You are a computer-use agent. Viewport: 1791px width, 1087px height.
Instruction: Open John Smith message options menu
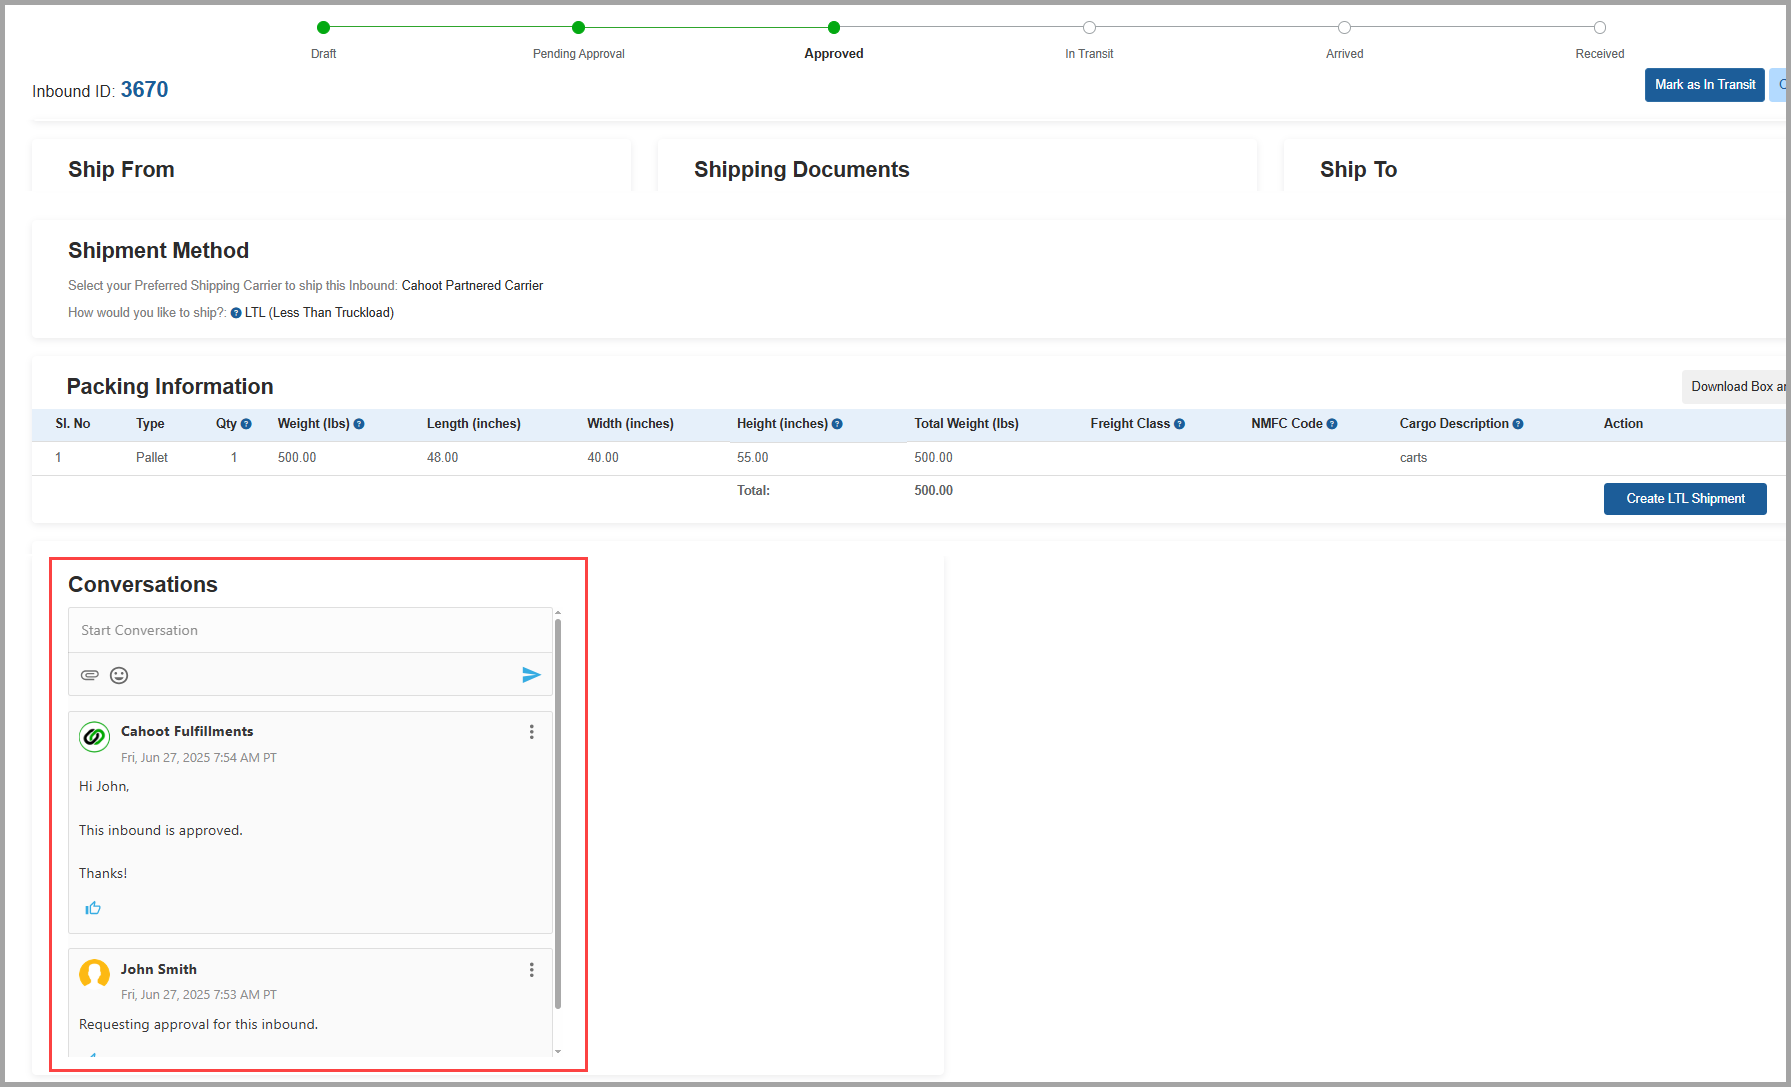tap(532, 970)
